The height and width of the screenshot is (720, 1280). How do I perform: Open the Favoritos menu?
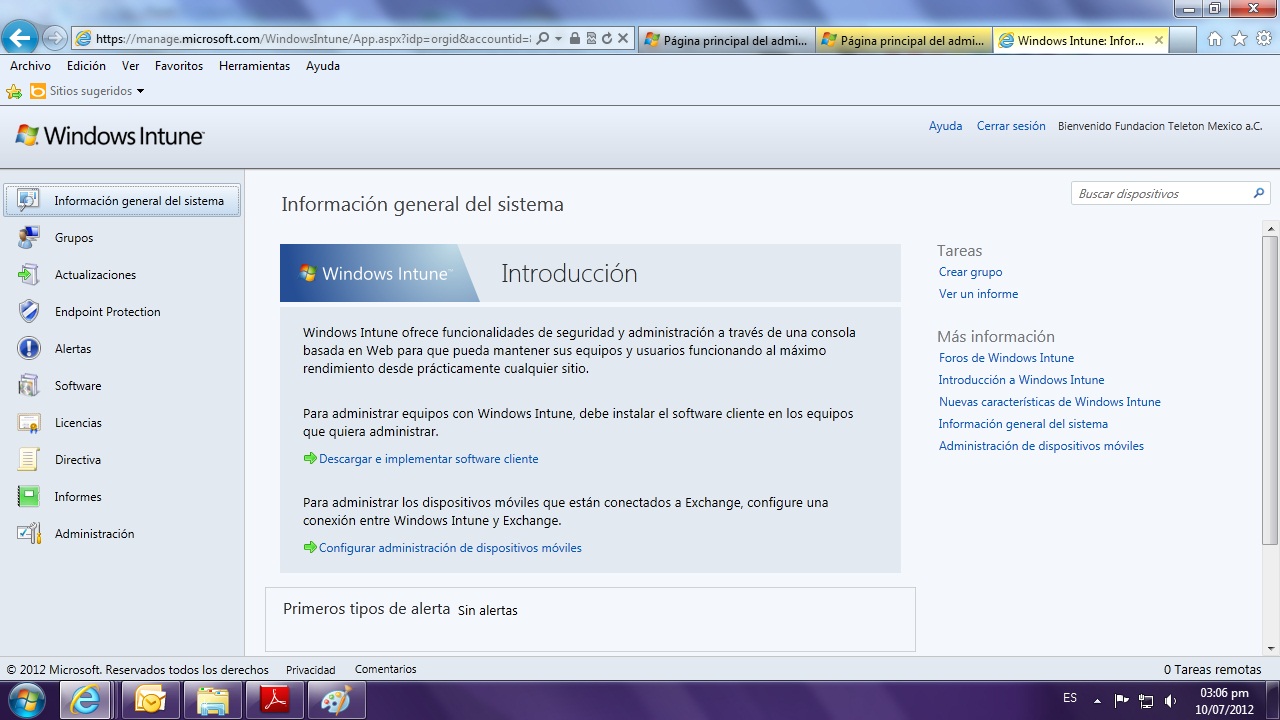179,66
